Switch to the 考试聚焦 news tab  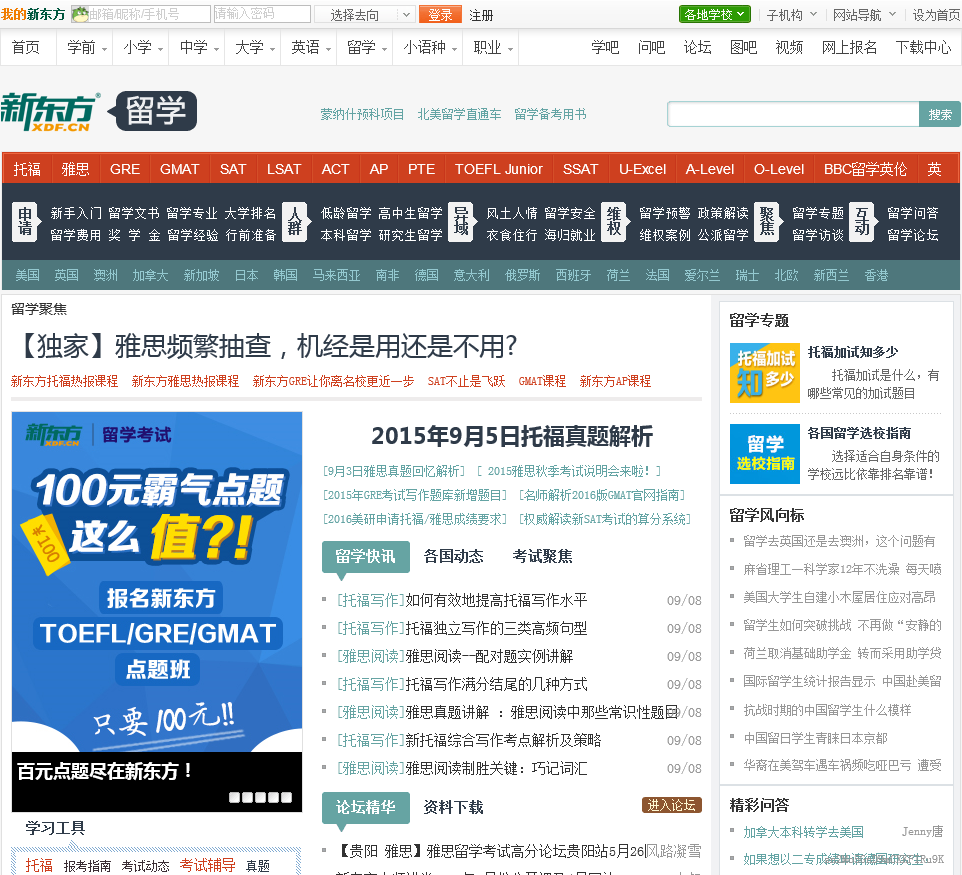click(x=542, y=557)
